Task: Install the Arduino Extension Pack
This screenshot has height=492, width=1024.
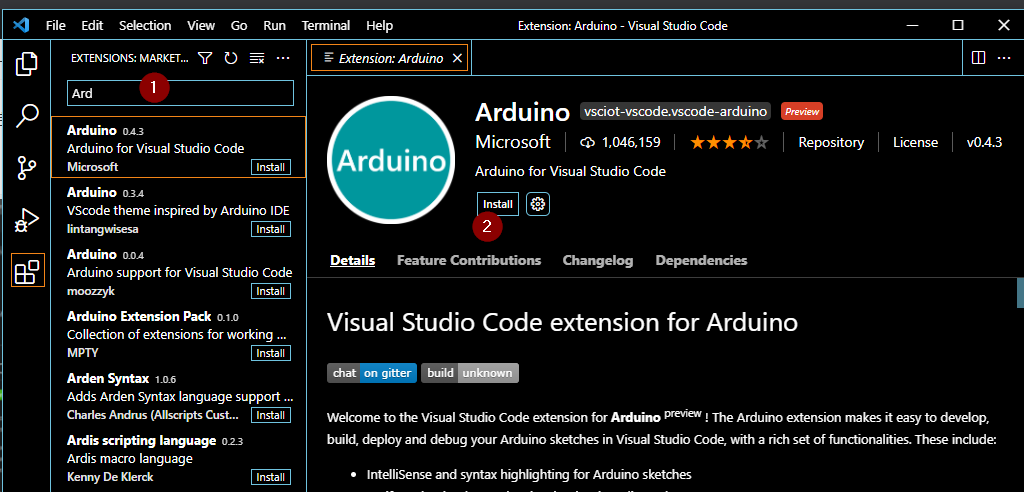Action: point(270,353)
